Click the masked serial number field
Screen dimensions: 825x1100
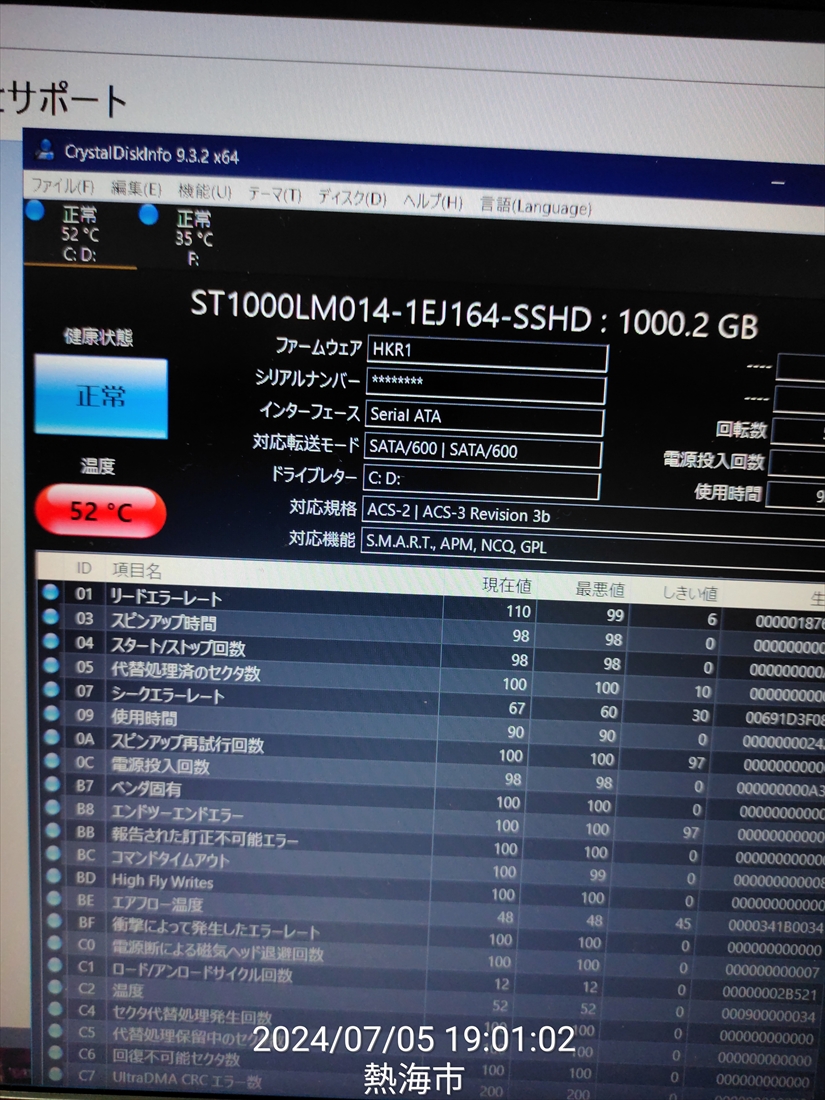pos(485,388)
